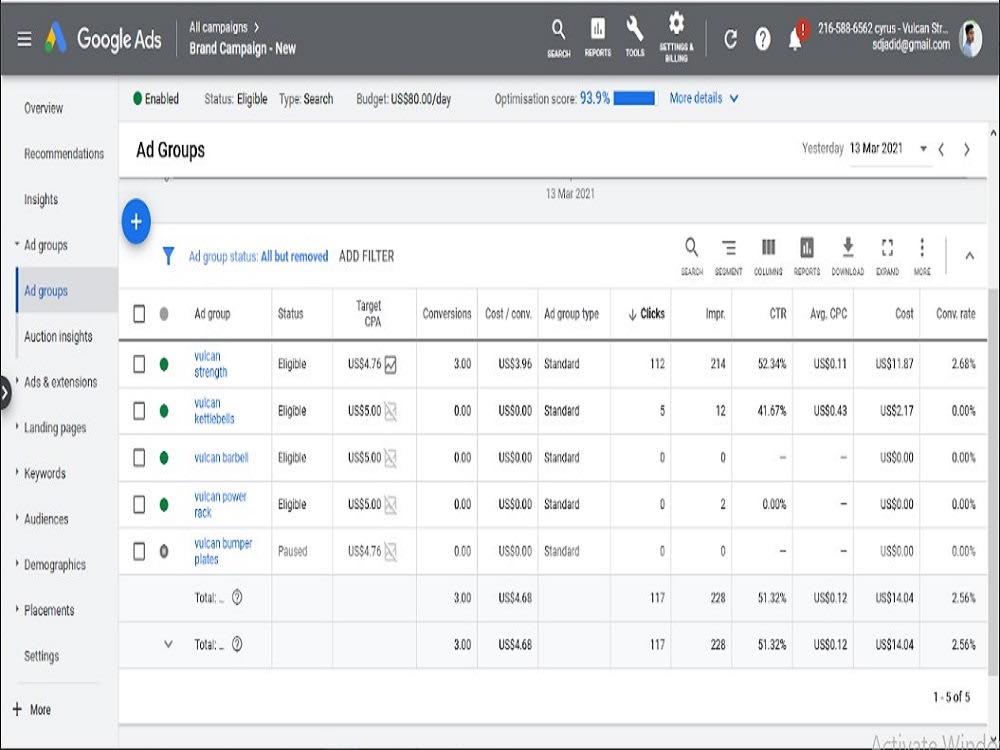Download the ad groups table
Viewport: 1000px width, 750px height.
click(x=848, y=256)
